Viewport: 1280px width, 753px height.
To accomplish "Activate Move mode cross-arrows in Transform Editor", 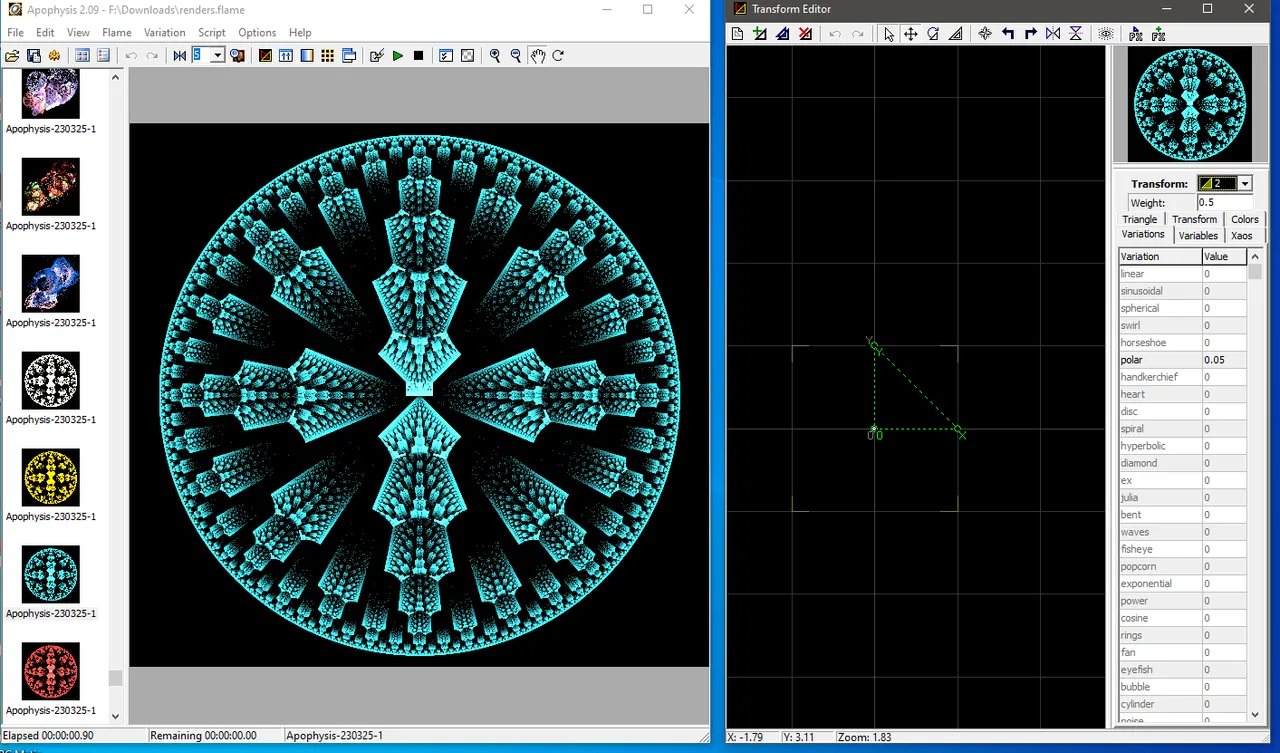I will point(911,34).
